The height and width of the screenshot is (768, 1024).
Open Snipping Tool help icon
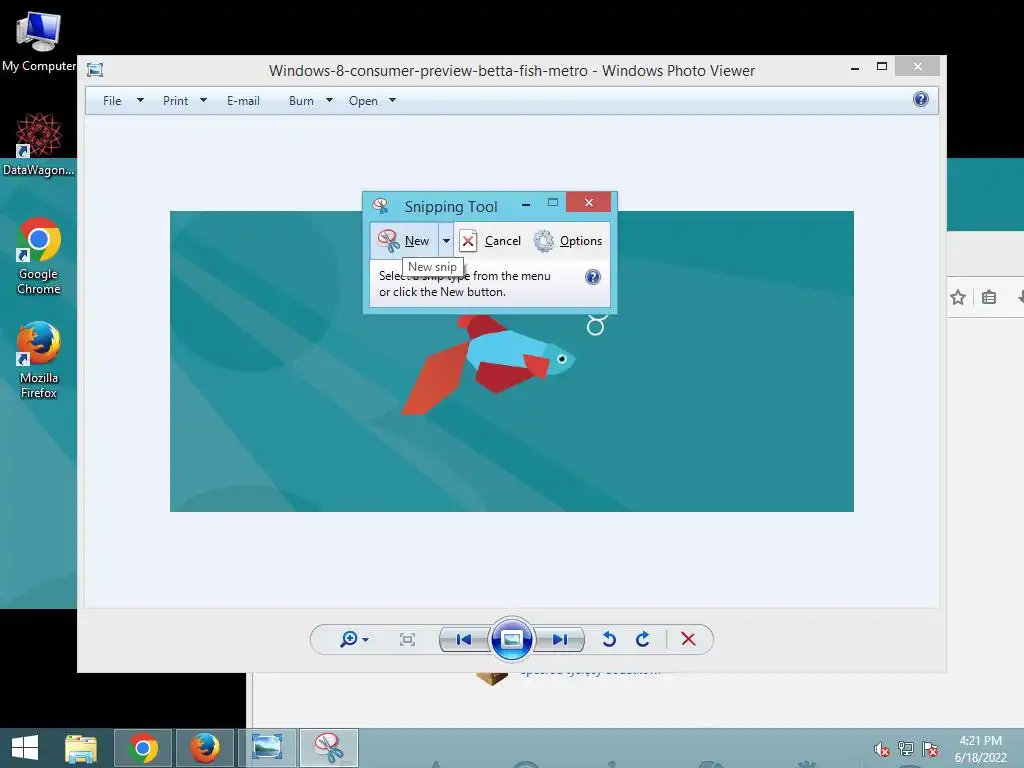[x=592, y=277]
